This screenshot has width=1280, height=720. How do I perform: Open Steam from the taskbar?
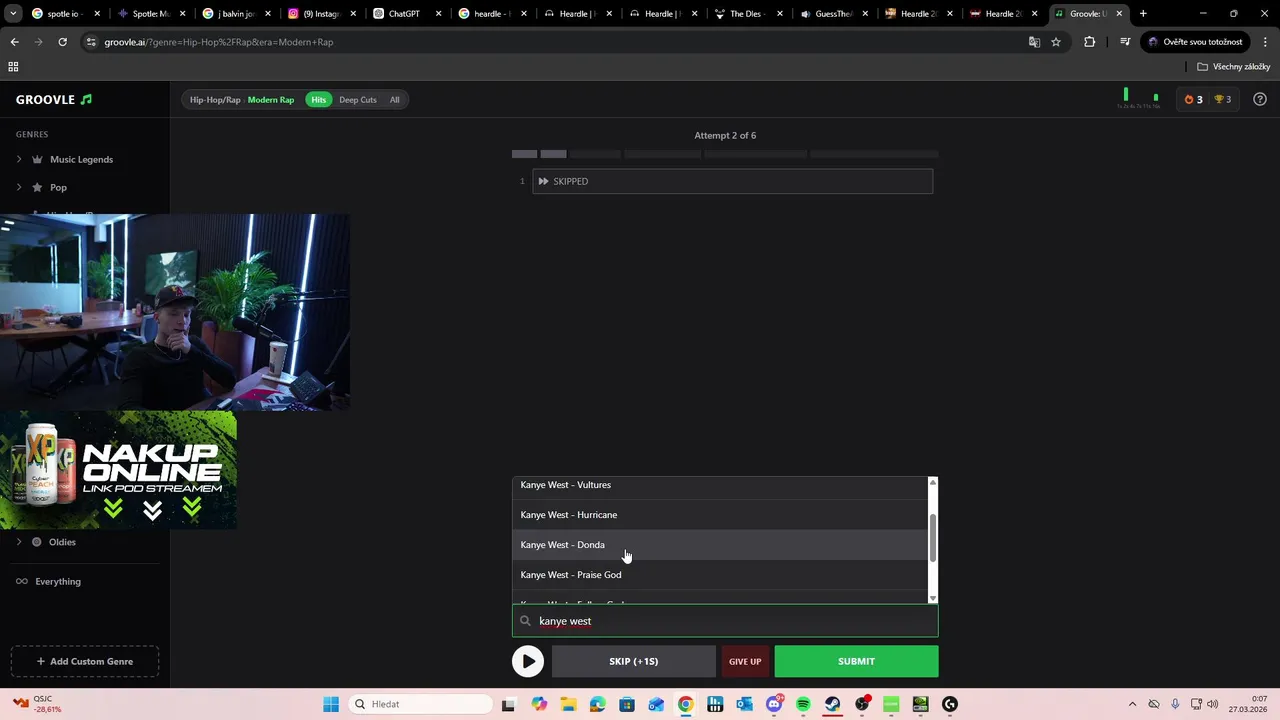pyautogui.click(x=832, y=704)
